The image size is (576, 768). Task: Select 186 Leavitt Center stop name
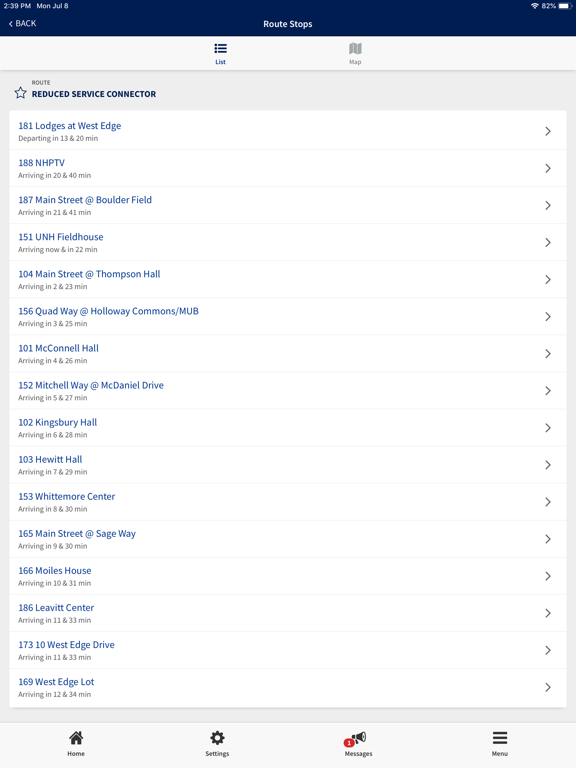coord(56,608)
